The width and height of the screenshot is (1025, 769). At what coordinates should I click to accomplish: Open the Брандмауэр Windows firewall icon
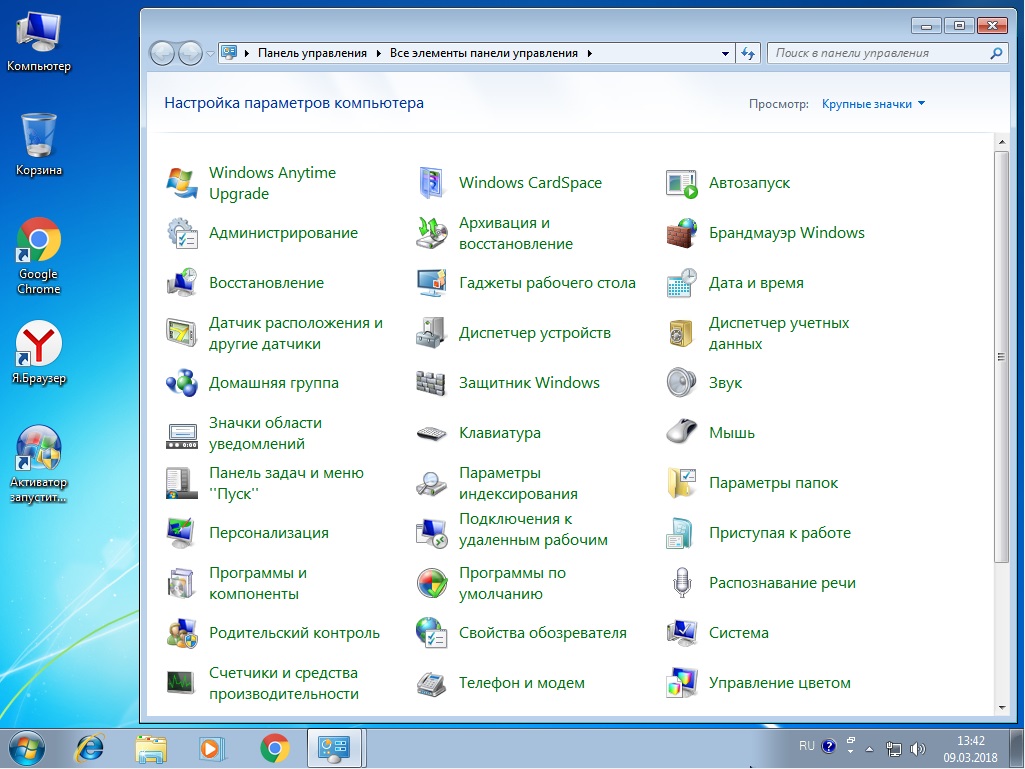681,233
